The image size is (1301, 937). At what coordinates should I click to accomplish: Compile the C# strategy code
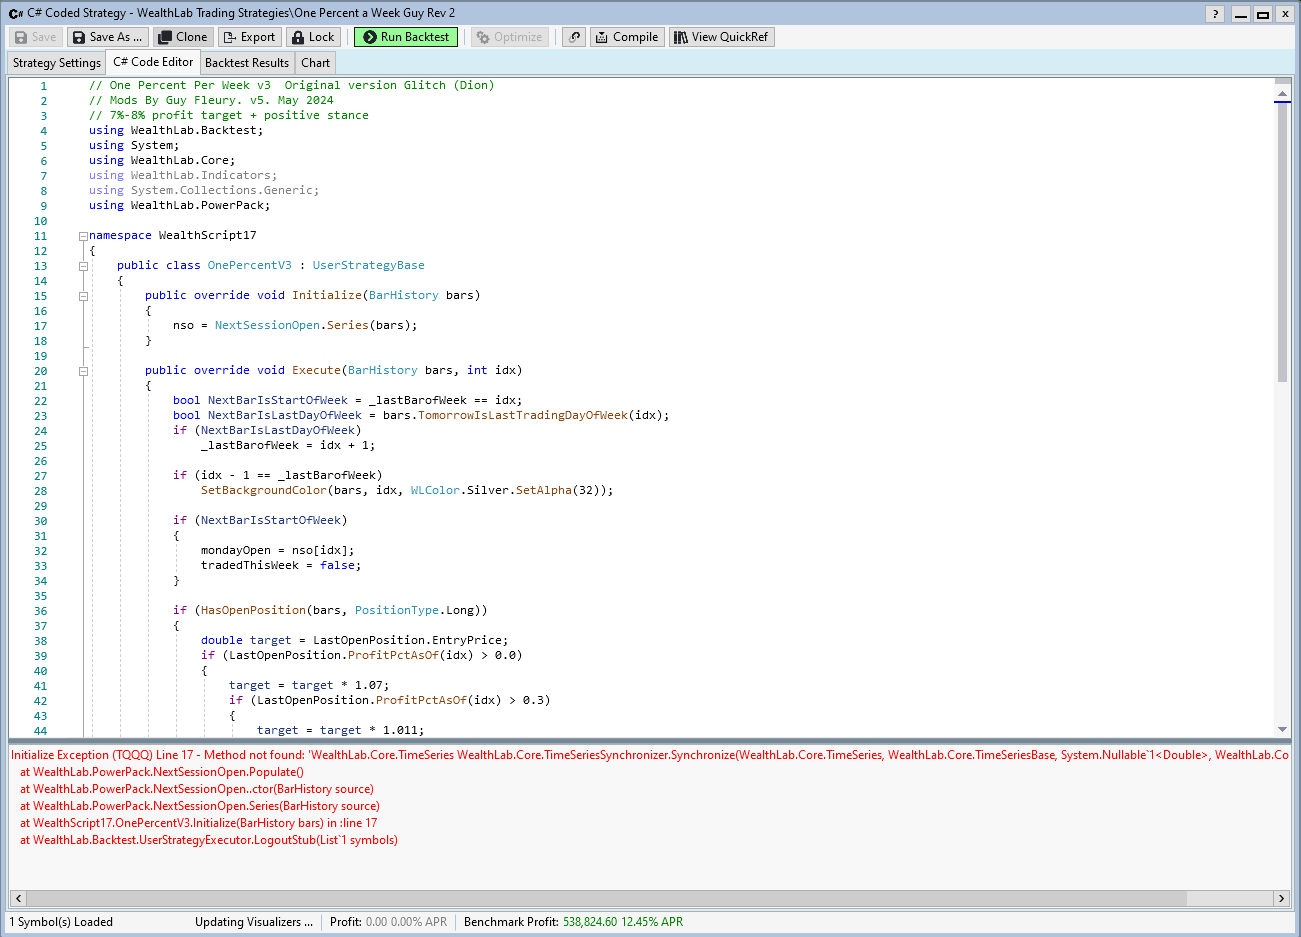point(625,37)
